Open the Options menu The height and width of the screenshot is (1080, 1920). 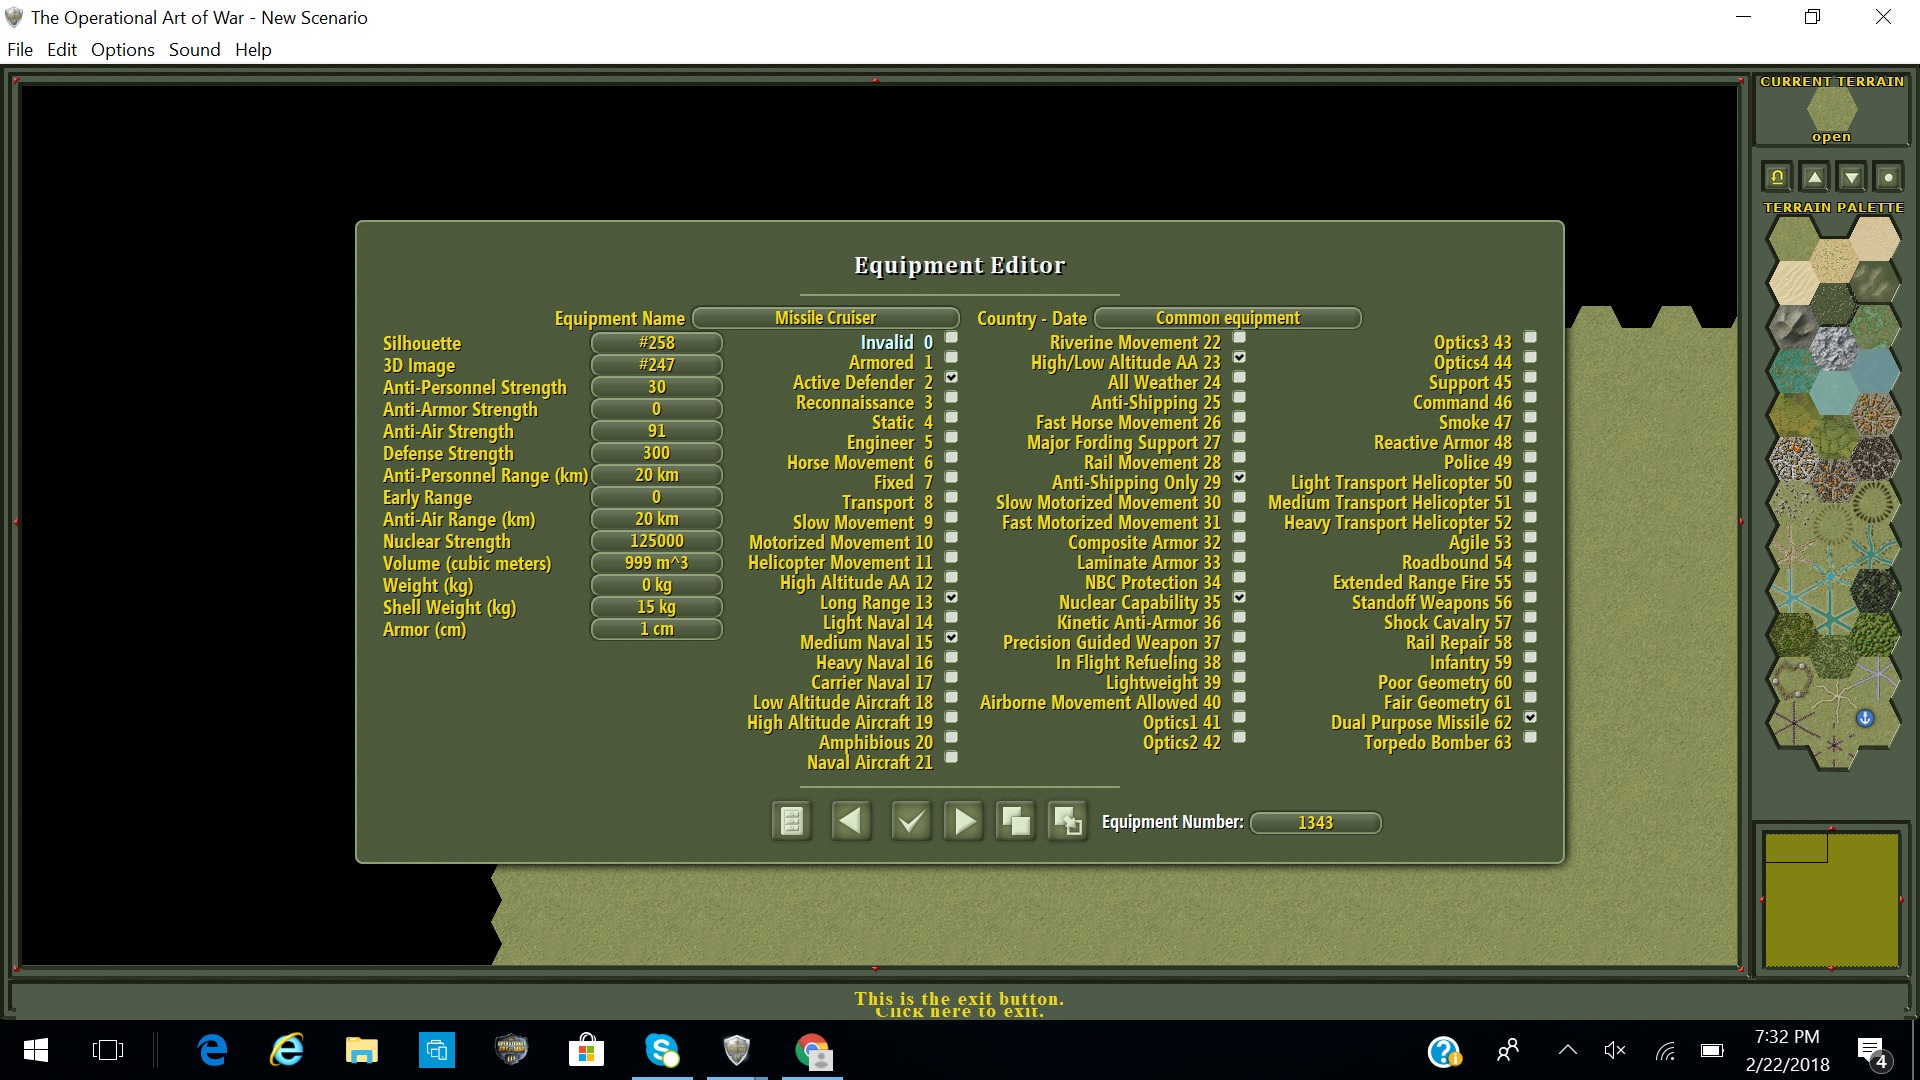123,50
